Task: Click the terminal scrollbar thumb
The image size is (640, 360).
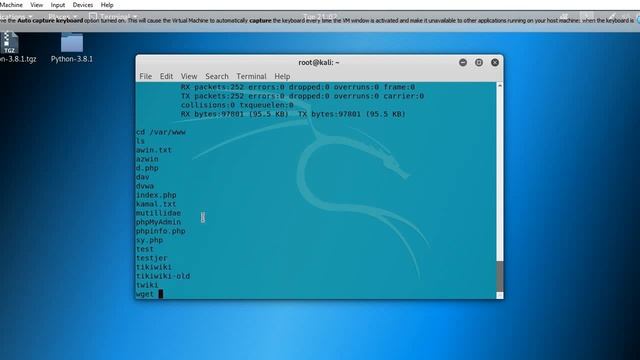Action: pyautogui.click(x=500, y=276)
